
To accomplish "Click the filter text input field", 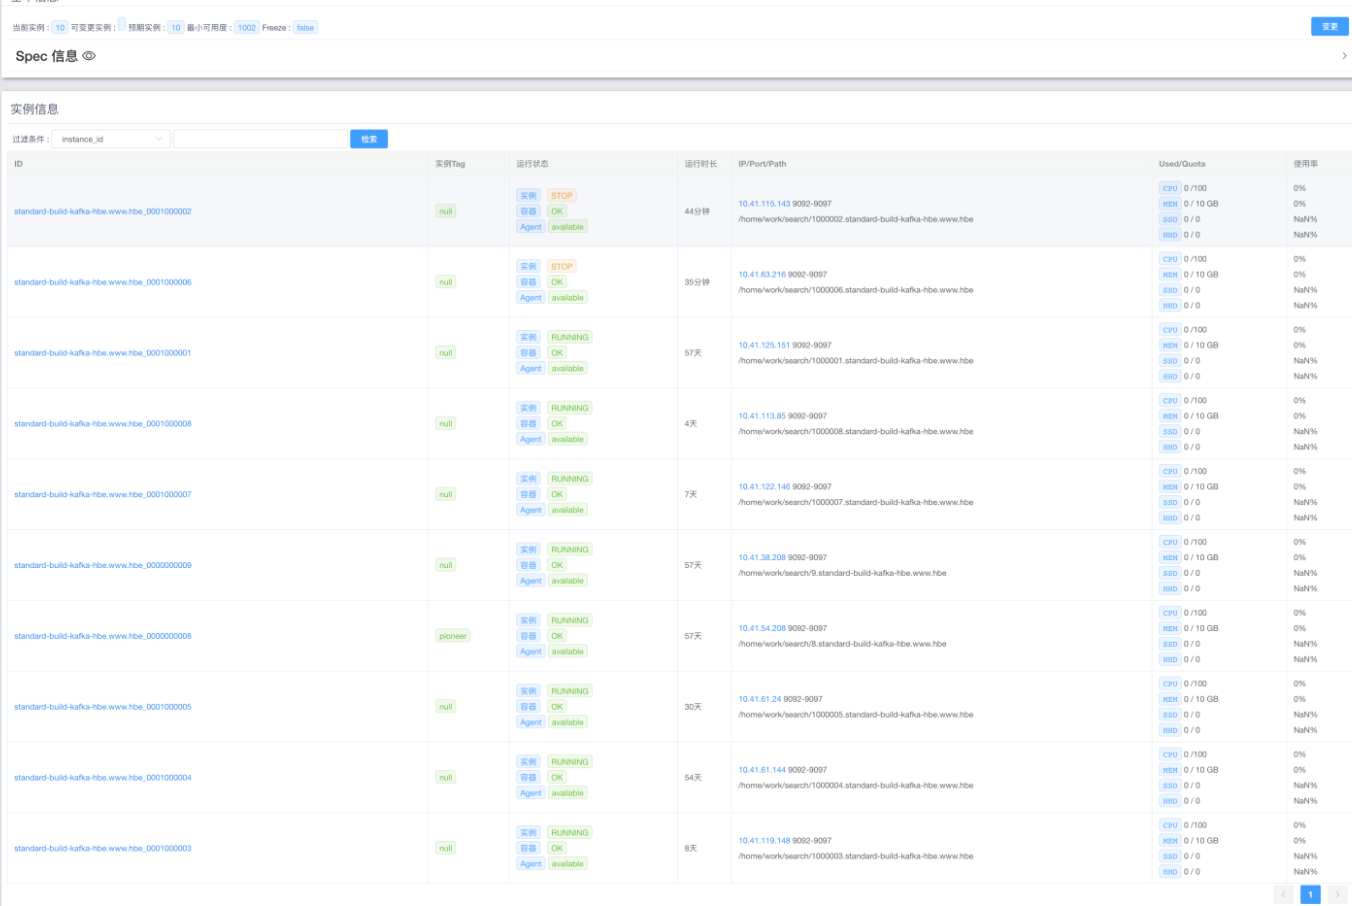I will [260, 139].
